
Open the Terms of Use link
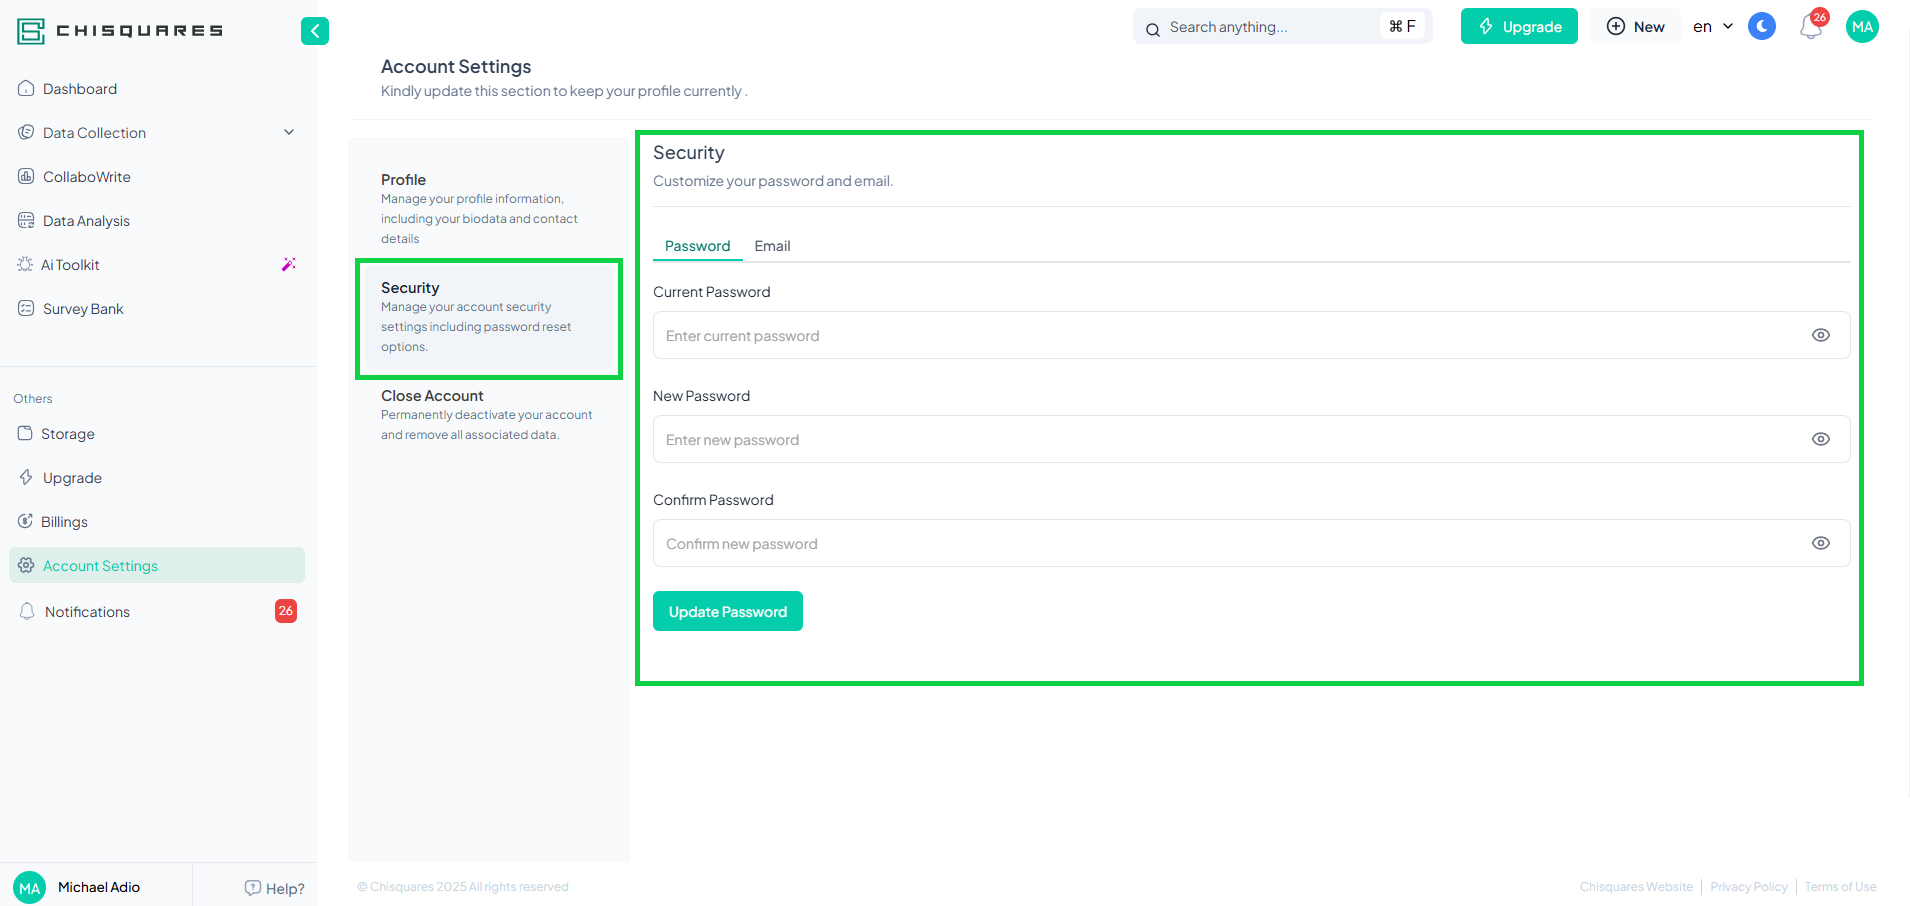click(1840, 887)
